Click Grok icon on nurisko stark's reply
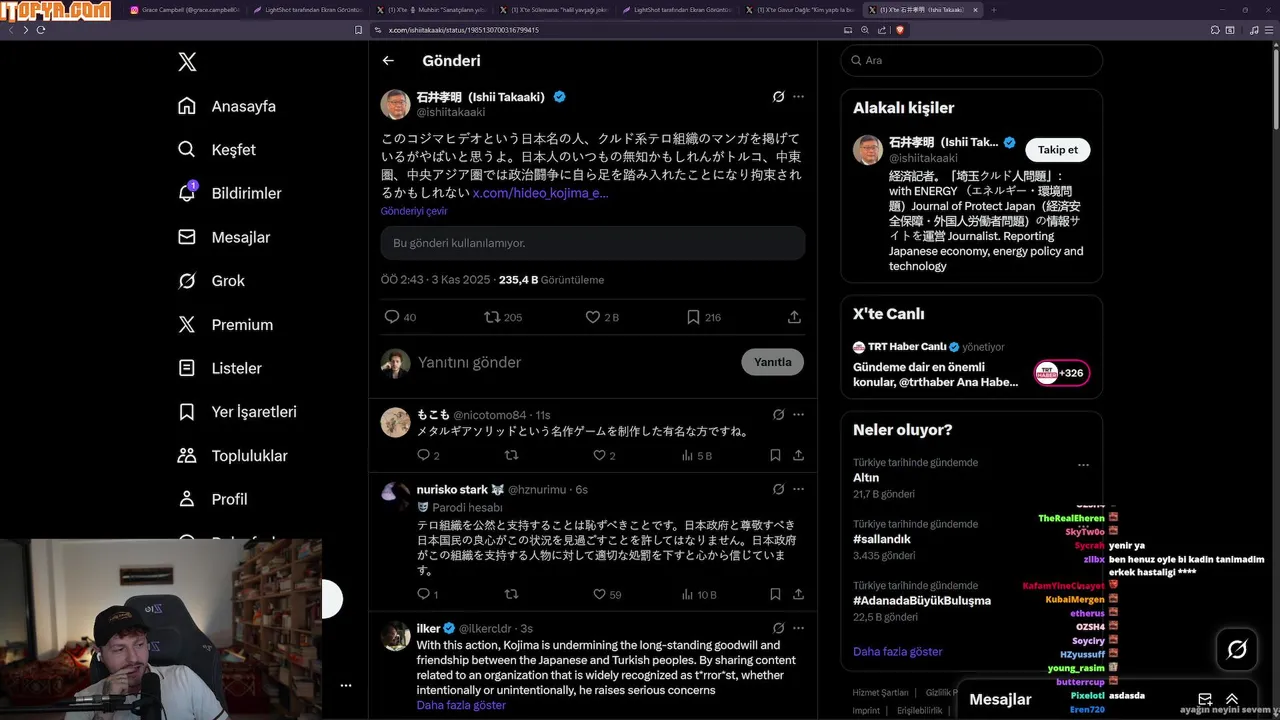The image size is (1280, 720). point(778,489)
